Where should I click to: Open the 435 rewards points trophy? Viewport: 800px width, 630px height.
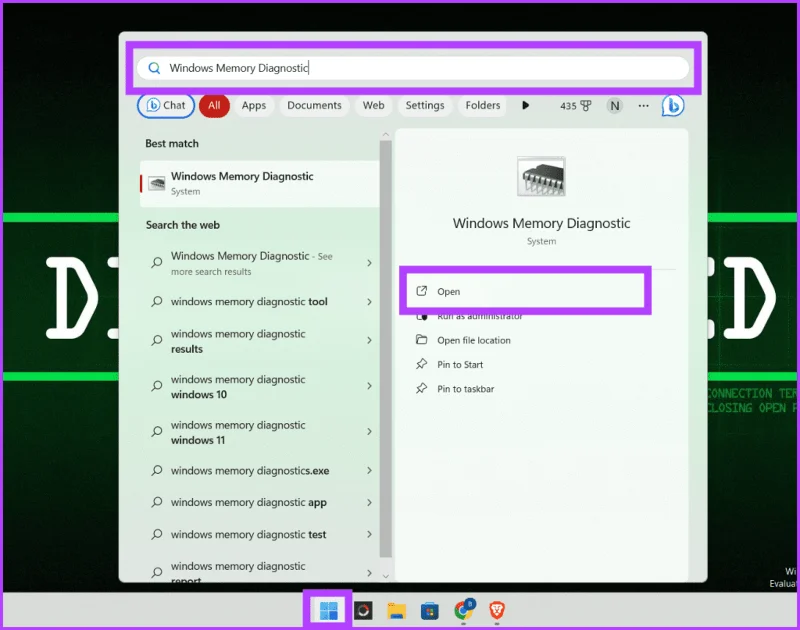point(576,106)
